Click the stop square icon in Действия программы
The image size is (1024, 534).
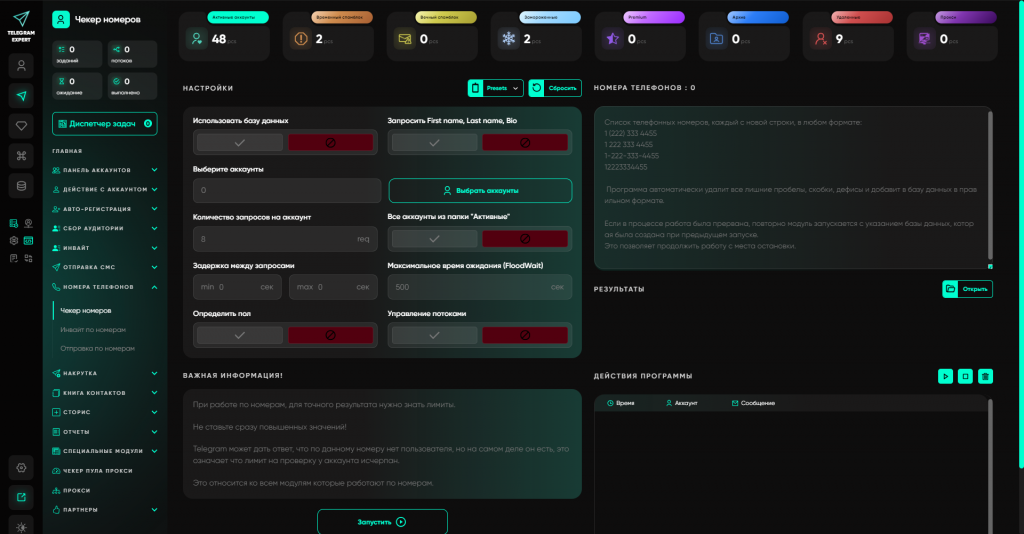(965, 376)
